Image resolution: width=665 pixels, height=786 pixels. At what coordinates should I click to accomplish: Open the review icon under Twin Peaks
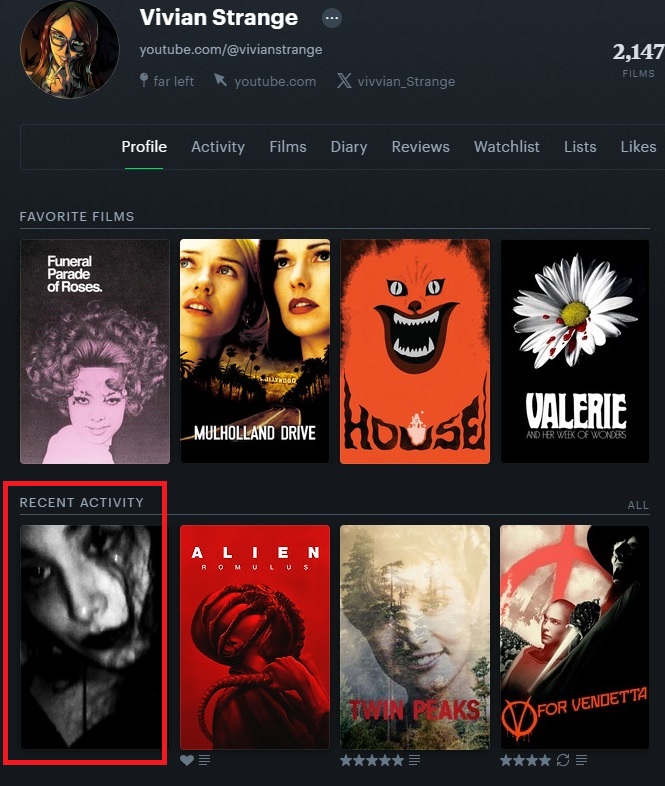[x=414, y=760]
